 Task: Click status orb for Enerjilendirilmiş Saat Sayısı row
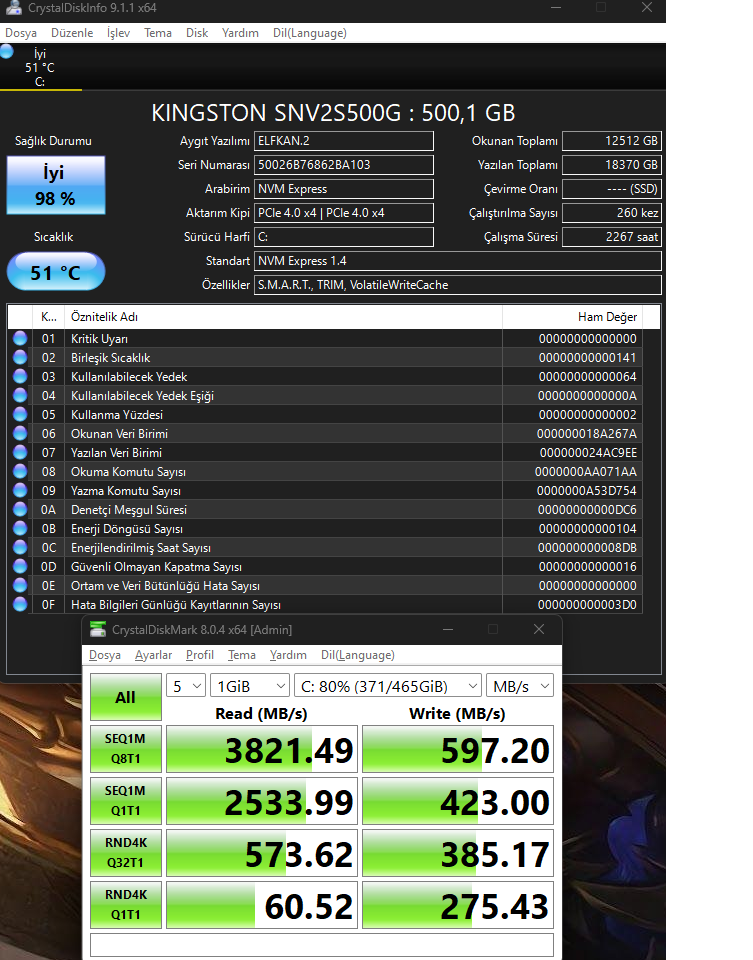[20, 547]
